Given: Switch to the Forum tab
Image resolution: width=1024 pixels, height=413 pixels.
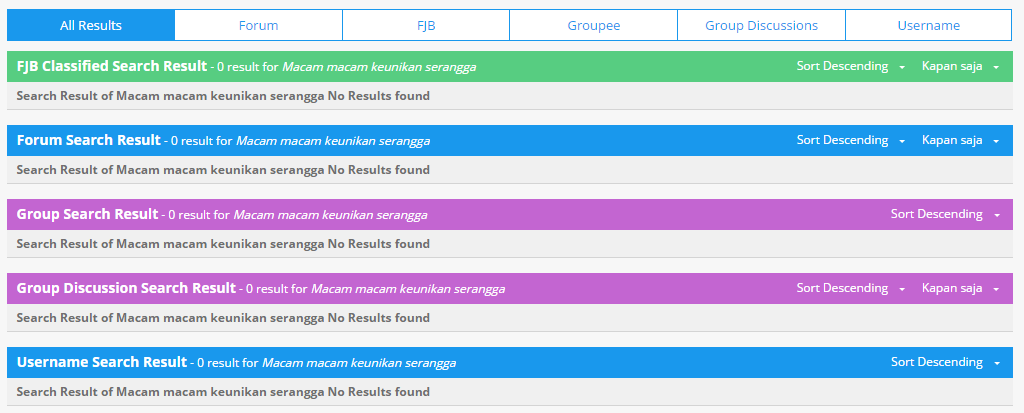Looking at the screenshot, I should pyautogui.click(x=259, y=25).
